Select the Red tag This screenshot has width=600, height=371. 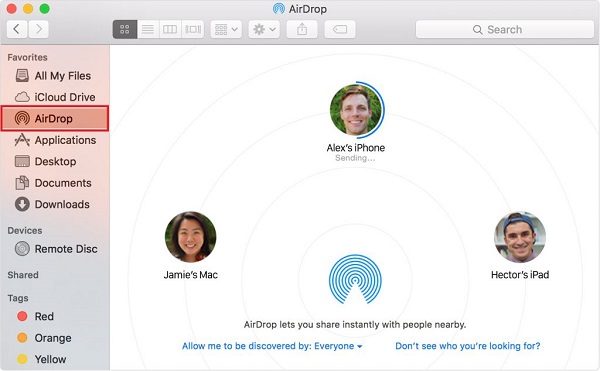click(55, 316)
